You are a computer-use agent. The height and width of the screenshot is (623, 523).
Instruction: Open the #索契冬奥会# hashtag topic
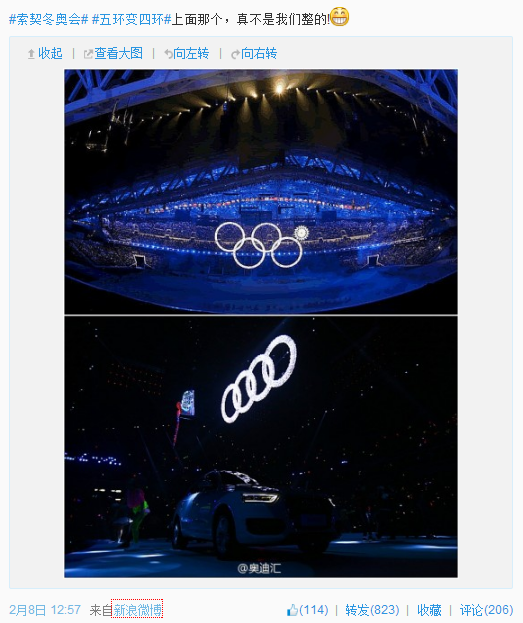tap(48, 19)
